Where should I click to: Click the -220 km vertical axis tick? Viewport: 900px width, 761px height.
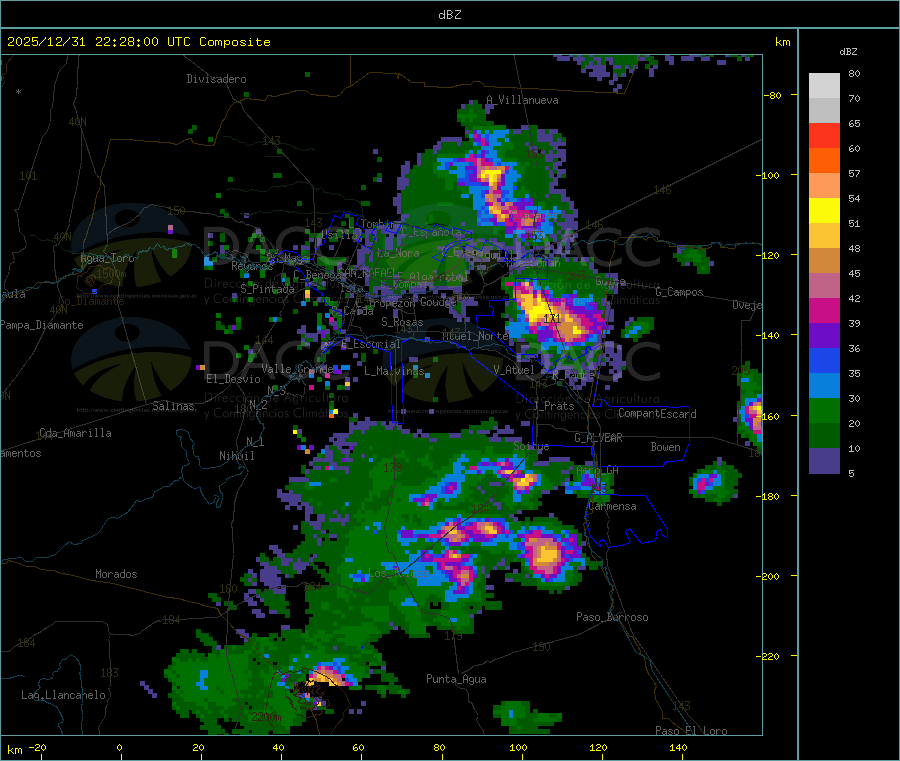click(767, 656)
